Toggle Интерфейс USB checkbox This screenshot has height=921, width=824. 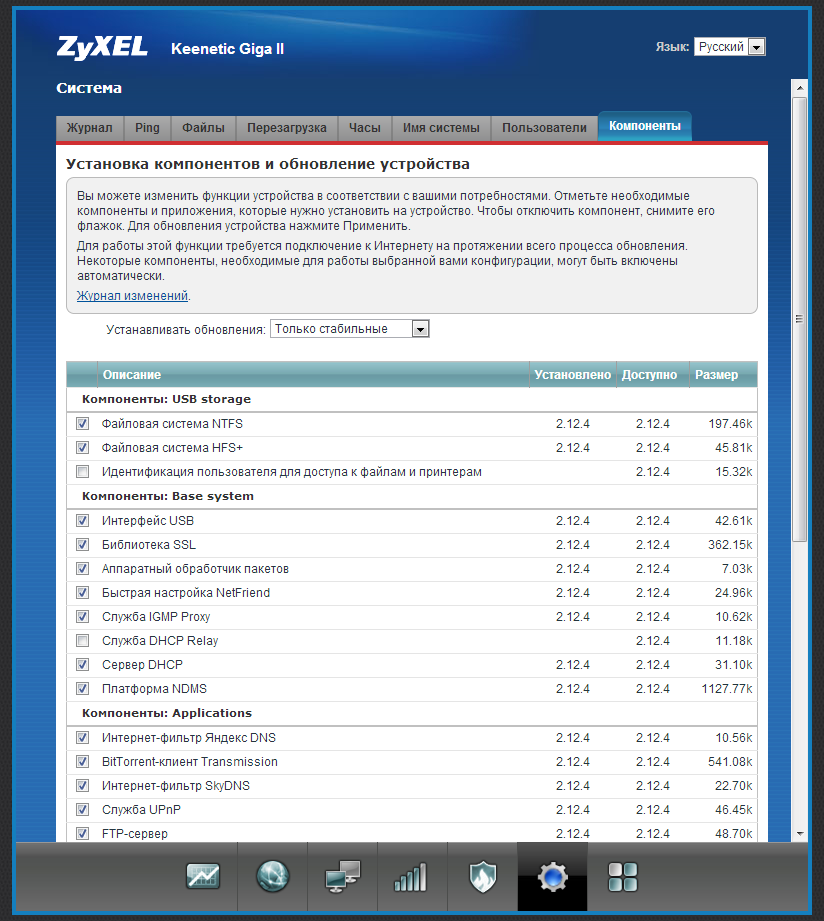82,520
